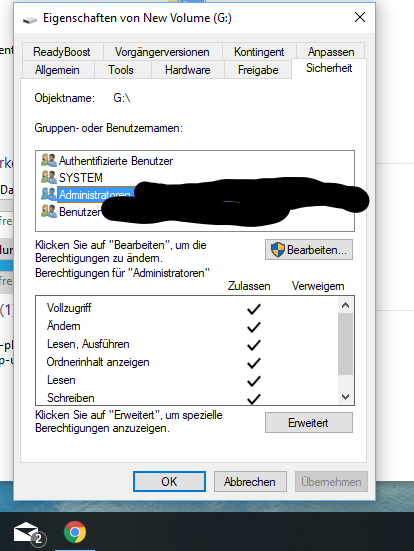Cancel the dialog with Abbrechen
This screenshot has height=551, width=414.
tap(250, 481)
